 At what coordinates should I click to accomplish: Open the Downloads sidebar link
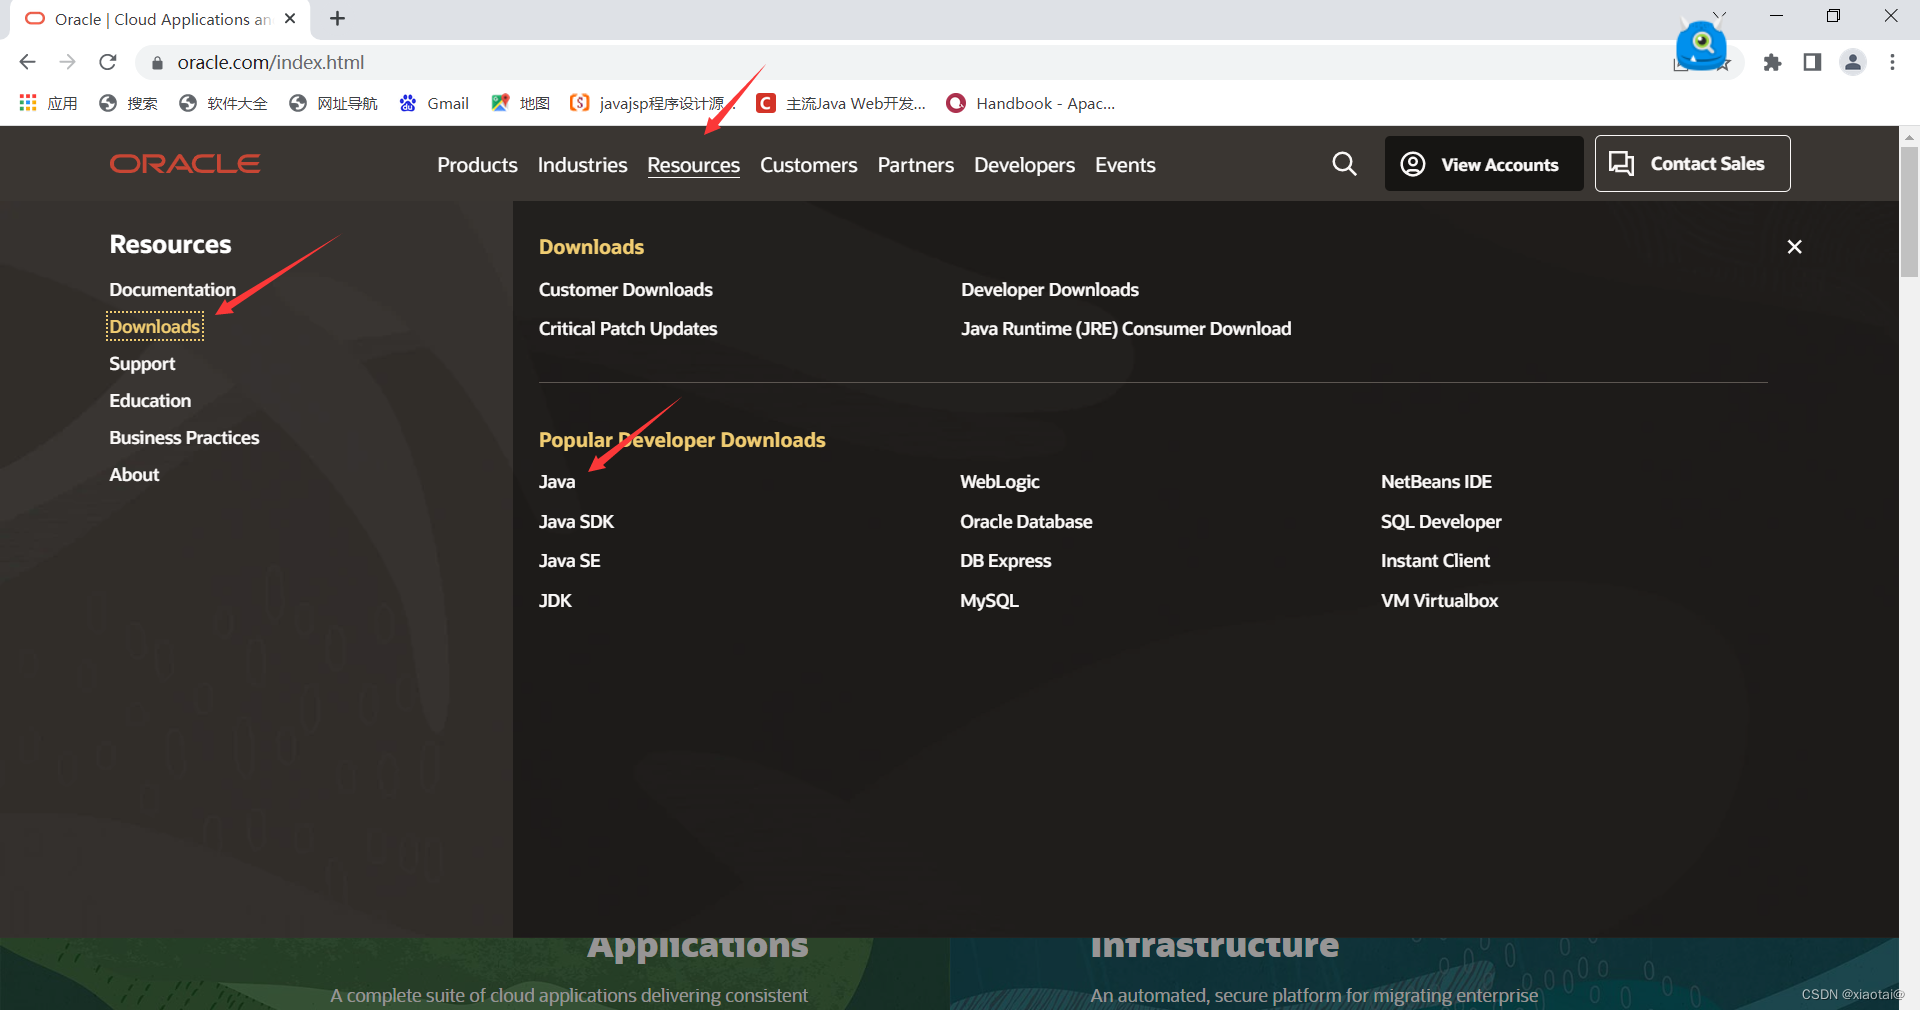154,326
